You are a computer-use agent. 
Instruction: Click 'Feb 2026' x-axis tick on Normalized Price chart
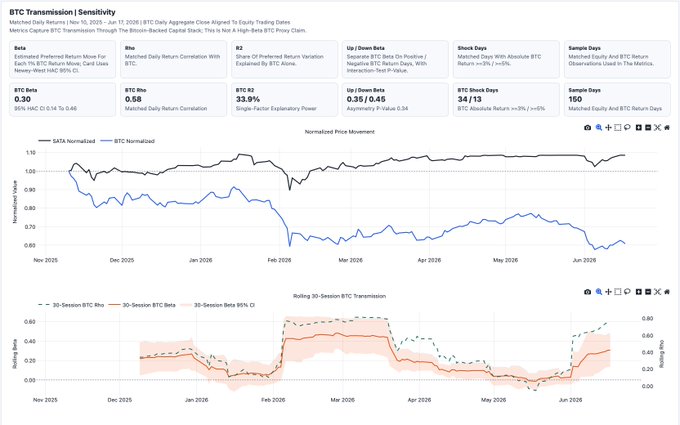pyautogui.click(x=279, y=260)
